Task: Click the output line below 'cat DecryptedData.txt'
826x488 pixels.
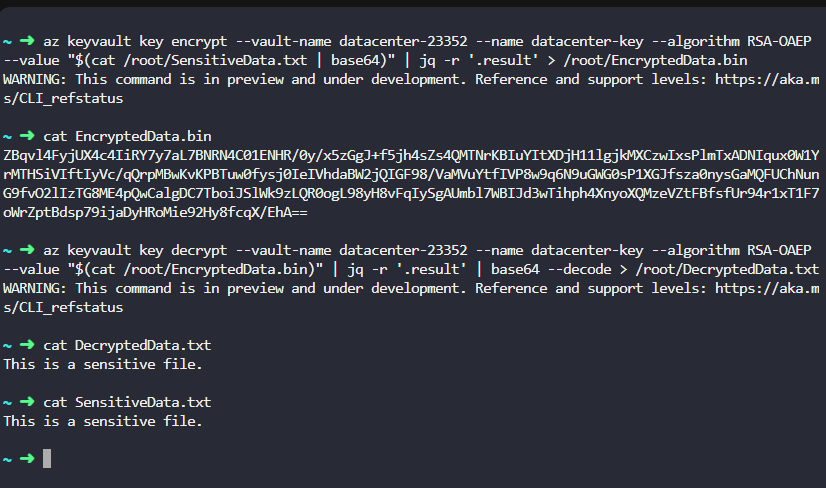Action: pyautogui.click(x=103, y=364)
